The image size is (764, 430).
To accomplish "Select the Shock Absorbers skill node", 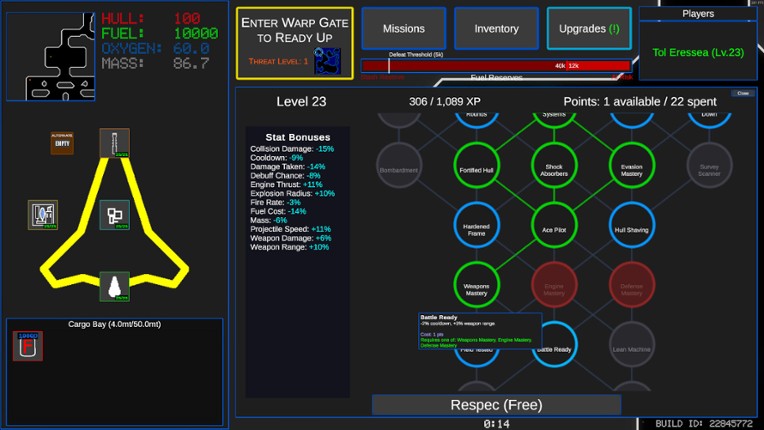I will pos(554,166).
